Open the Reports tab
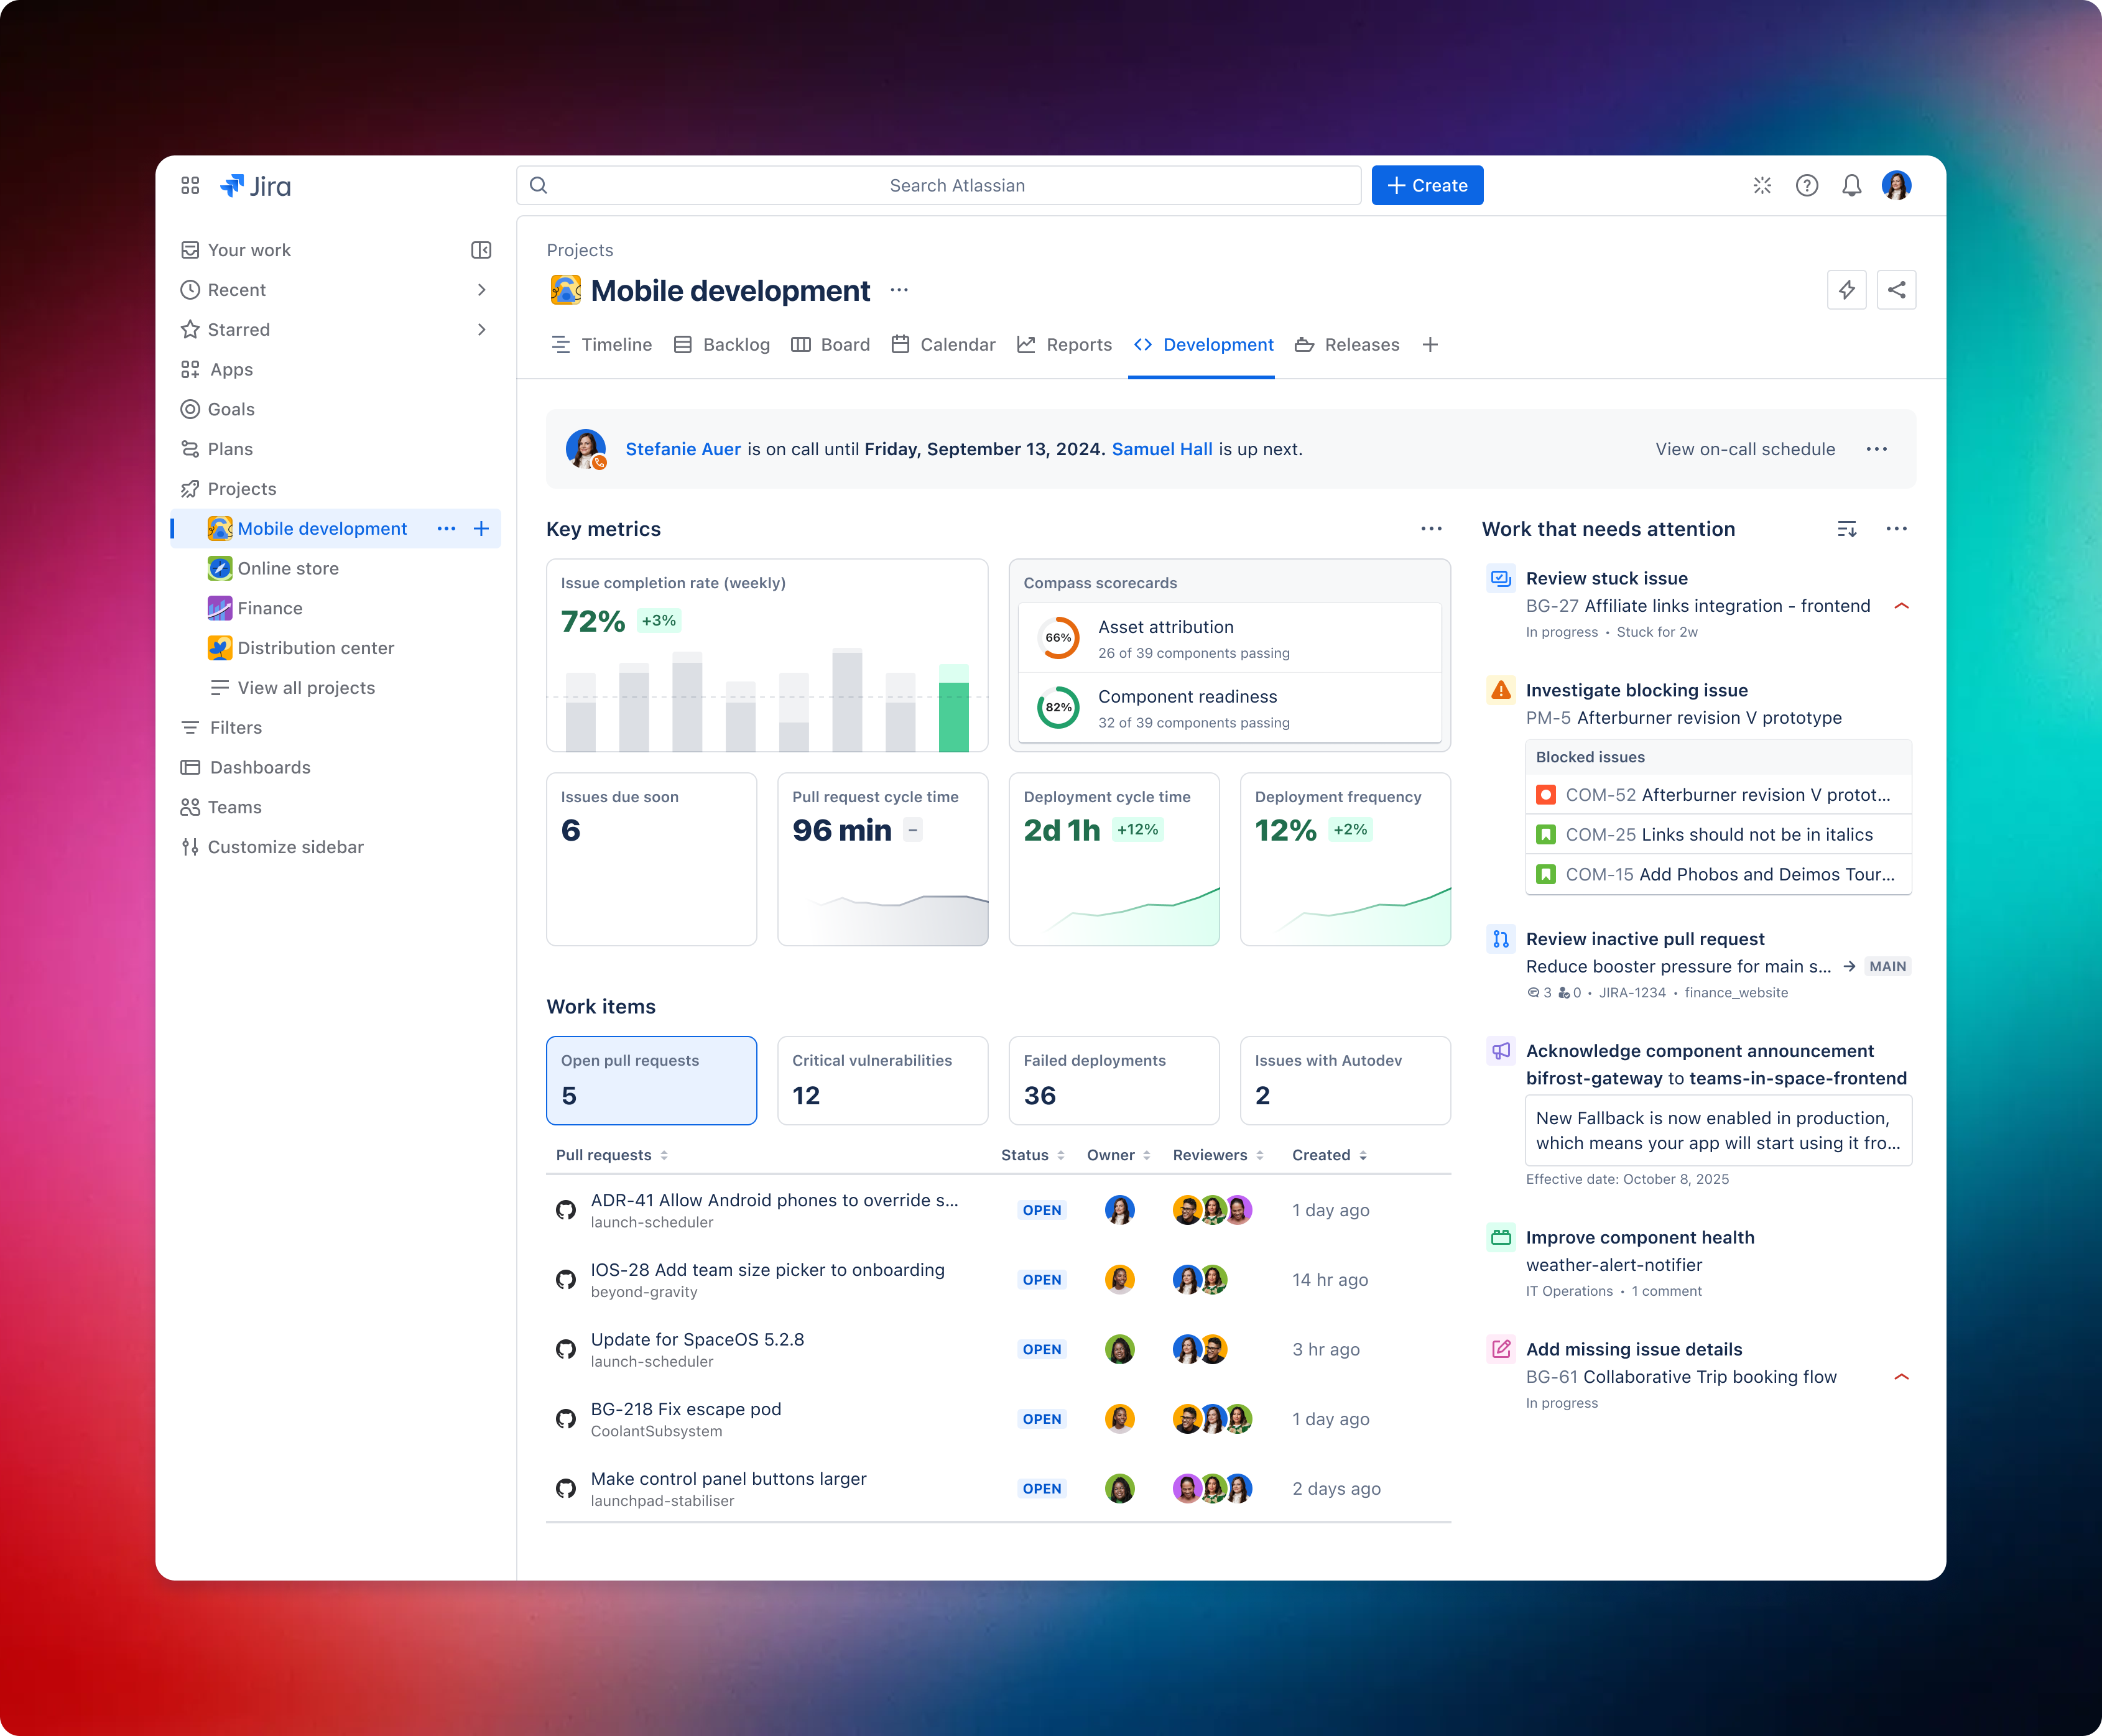The image size is (2102, 1736). coord(1078,344)
